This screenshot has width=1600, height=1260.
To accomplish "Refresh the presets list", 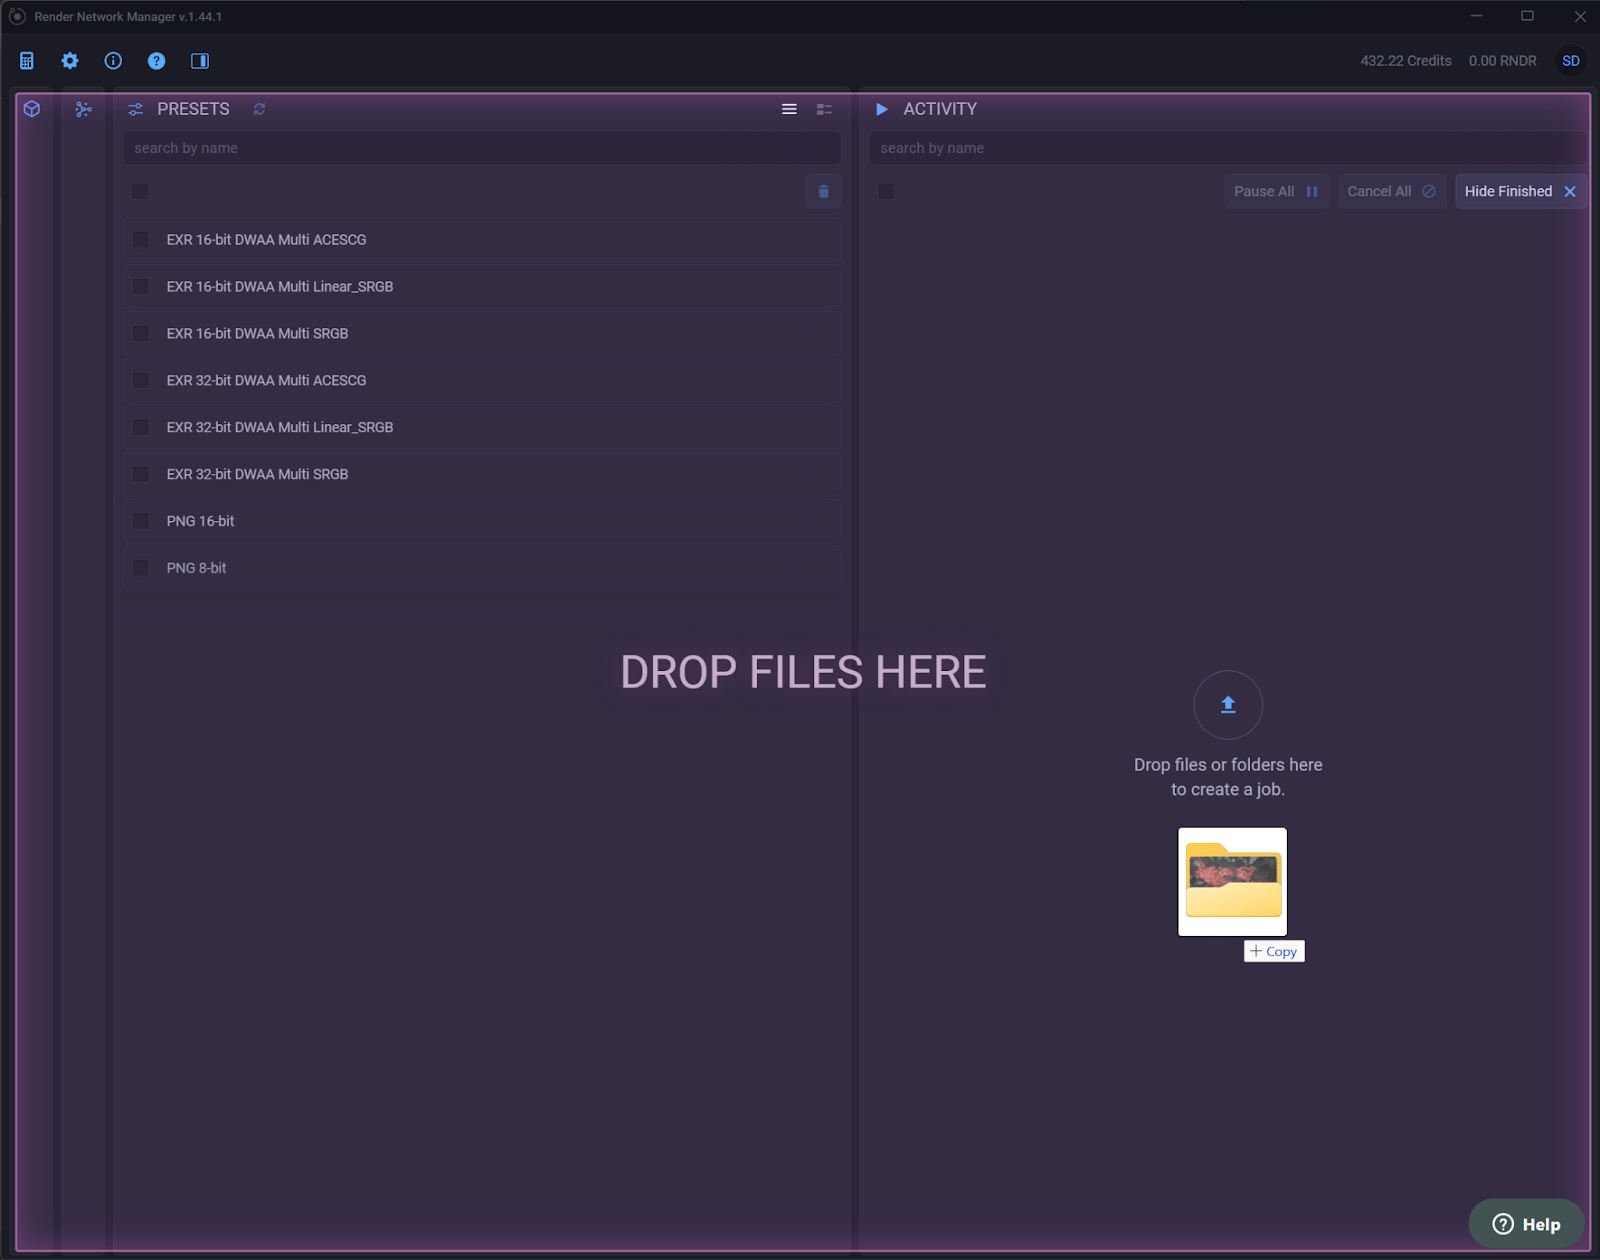I will 259,109.
